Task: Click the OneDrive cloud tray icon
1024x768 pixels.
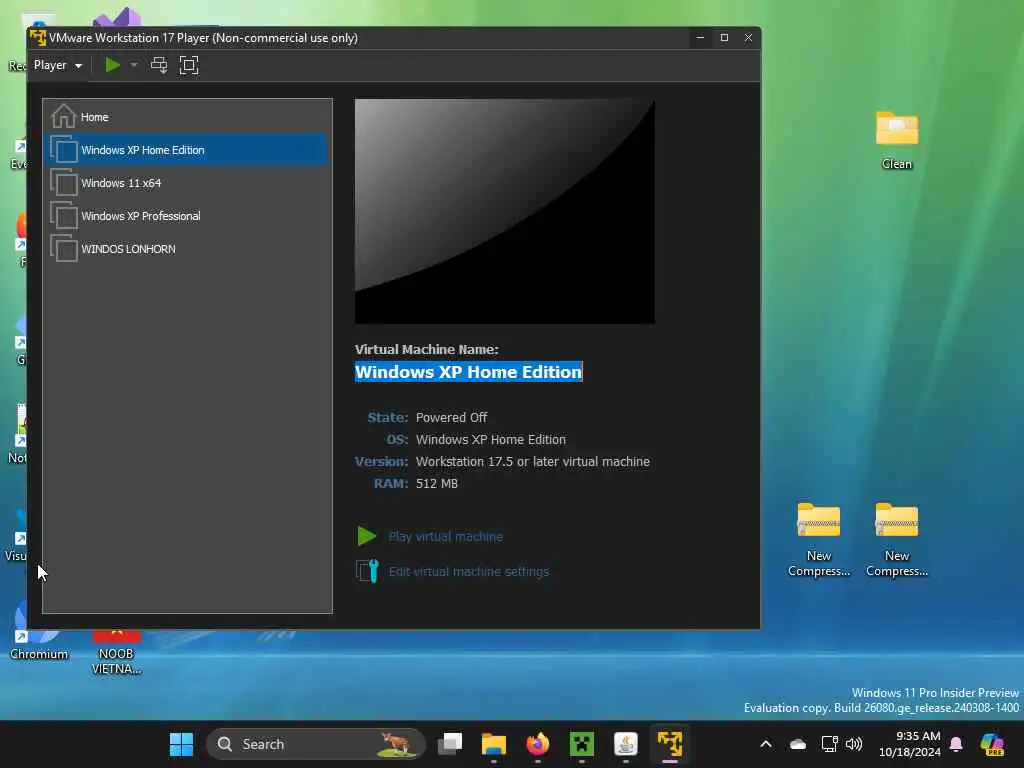Action: 797,744
